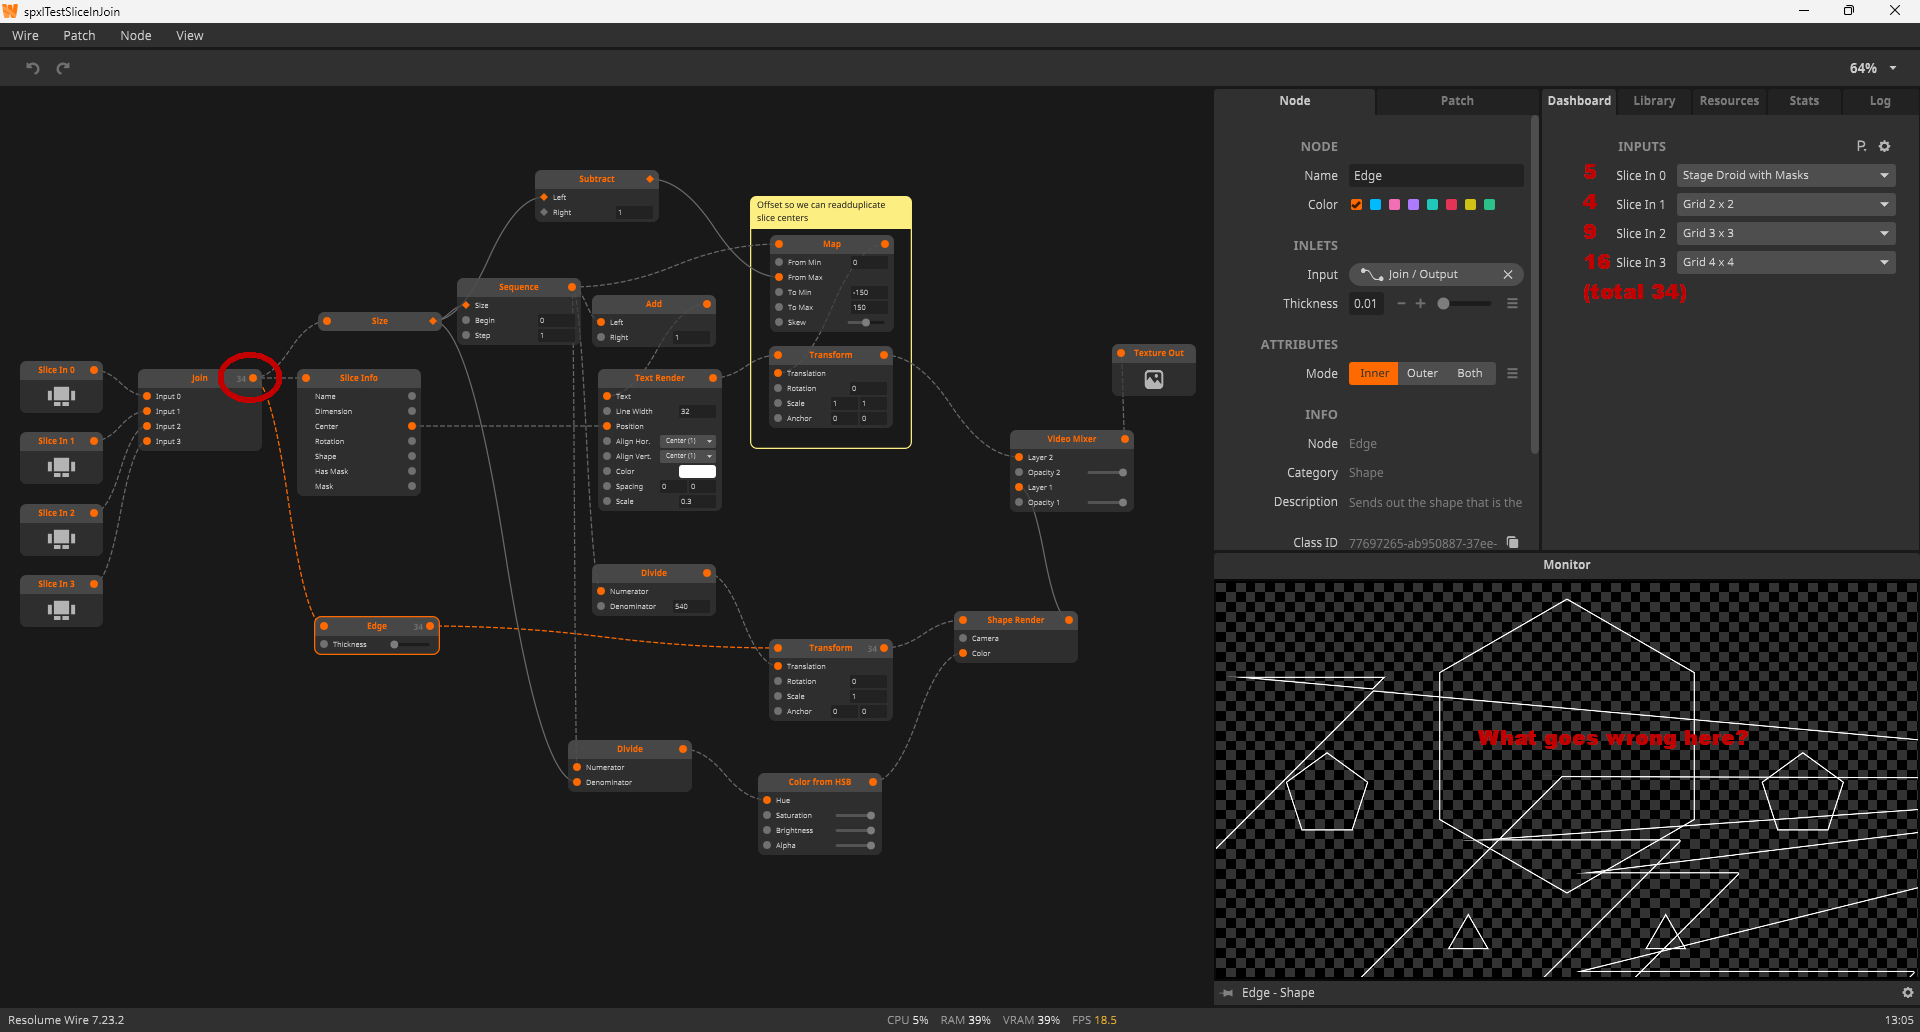Click the Slice In 0 node icon

(61, 396)
